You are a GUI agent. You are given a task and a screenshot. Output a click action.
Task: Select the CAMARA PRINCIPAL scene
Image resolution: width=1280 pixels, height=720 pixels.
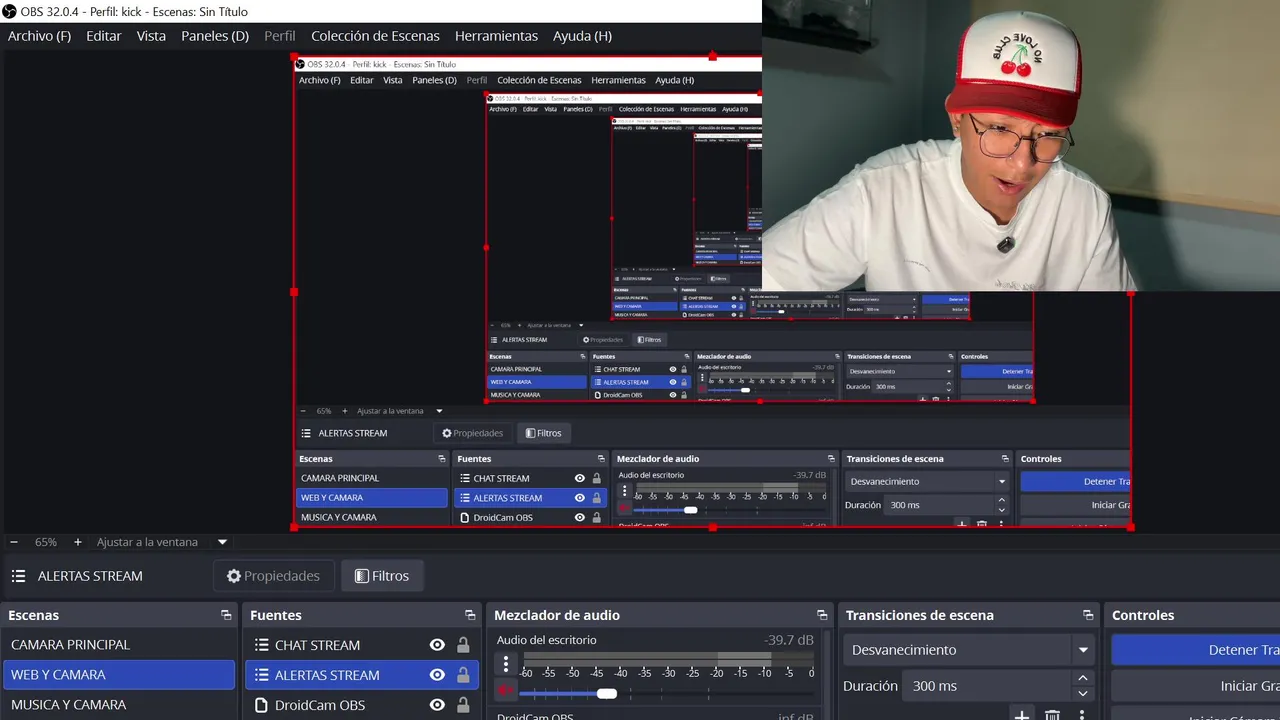[118, 645]
